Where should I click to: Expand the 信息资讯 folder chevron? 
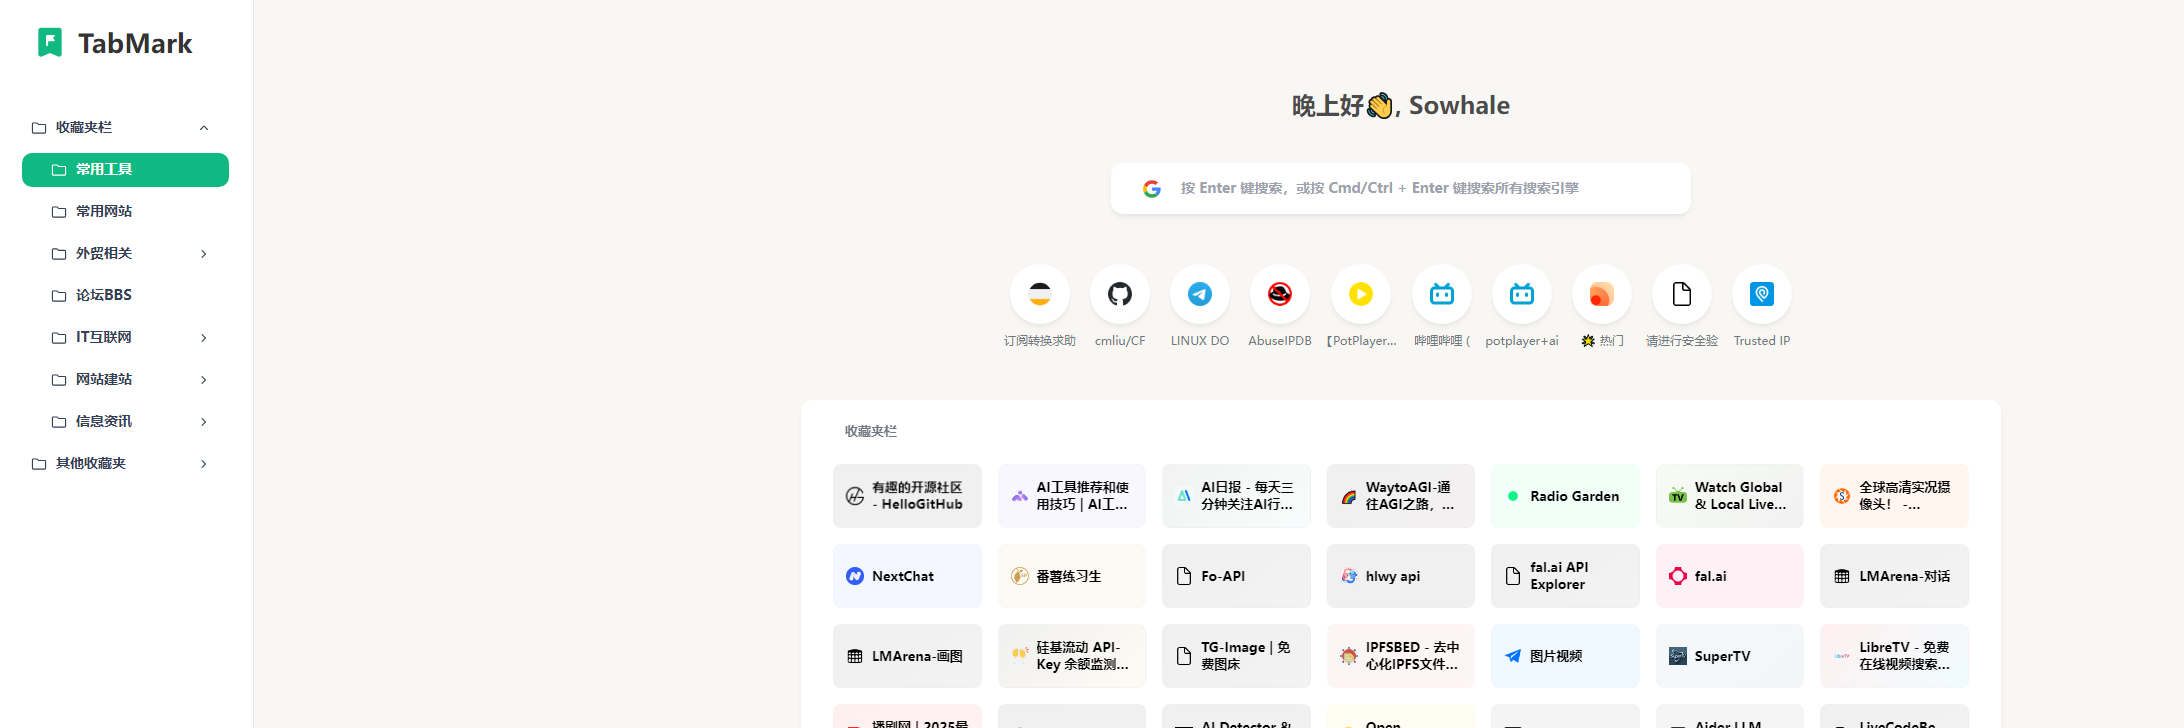click(x=204, y=421)
